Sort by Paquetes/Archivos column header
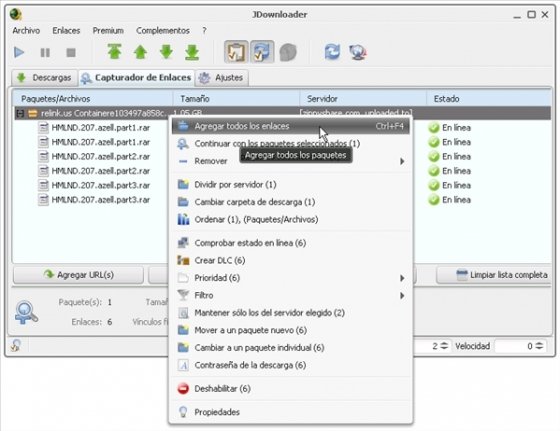This screenshot has width=560, height=431. 93,99
